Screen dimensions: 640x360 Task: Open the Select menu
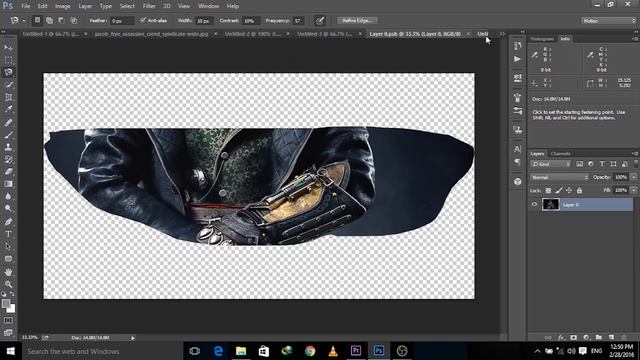click(x=127, y=6)
